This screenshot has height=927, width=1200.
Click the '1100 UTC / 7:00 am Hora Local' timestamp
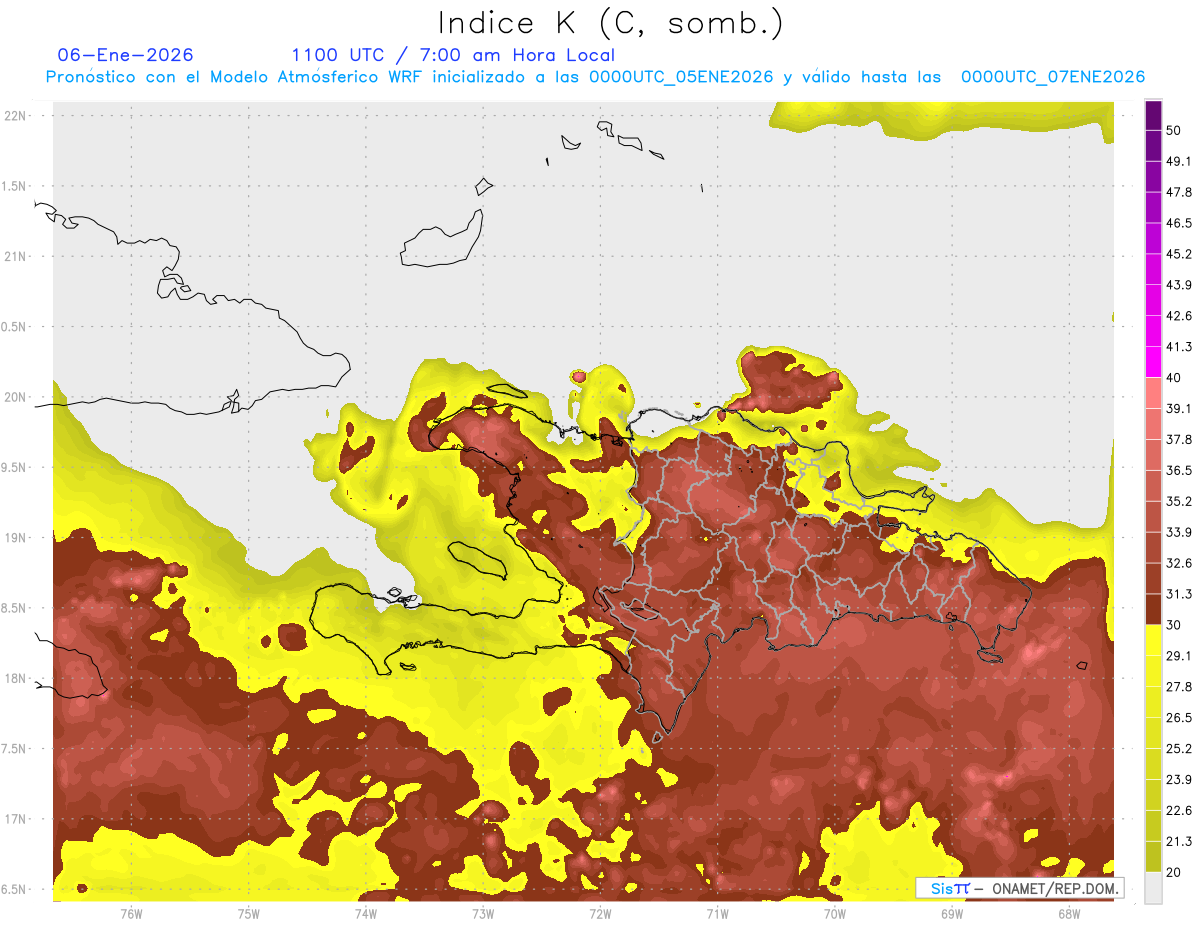tap(453, 55)
